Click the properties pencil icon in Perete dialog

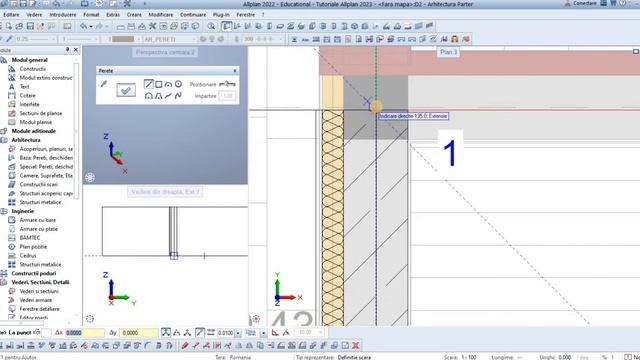(x=104, y=84)
